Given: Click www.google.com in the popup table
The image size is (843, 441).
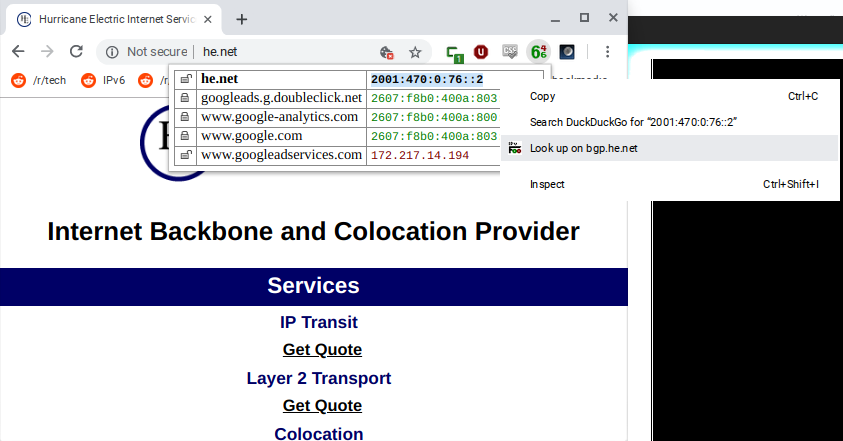Looking at the screenshot, I should 252,136.
